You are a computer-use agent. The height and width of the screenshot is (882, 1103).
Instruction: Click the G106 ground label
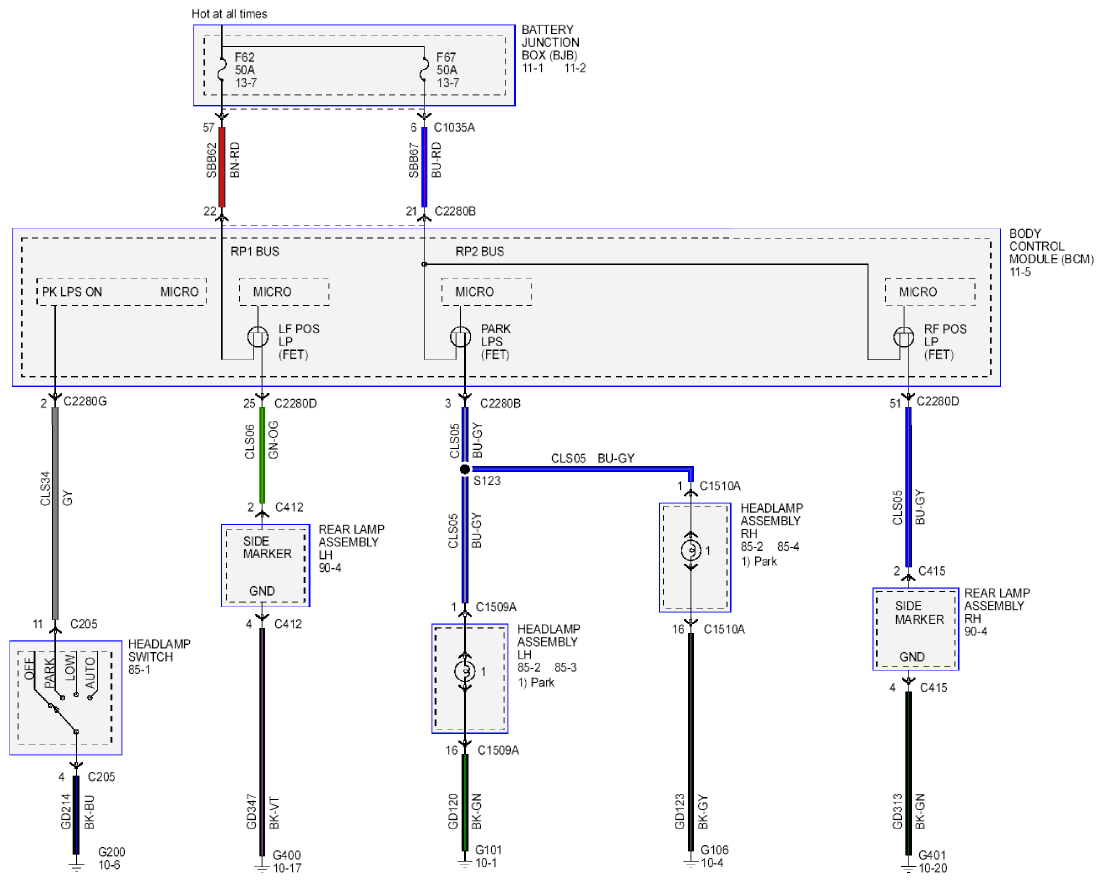pos(715,850)
